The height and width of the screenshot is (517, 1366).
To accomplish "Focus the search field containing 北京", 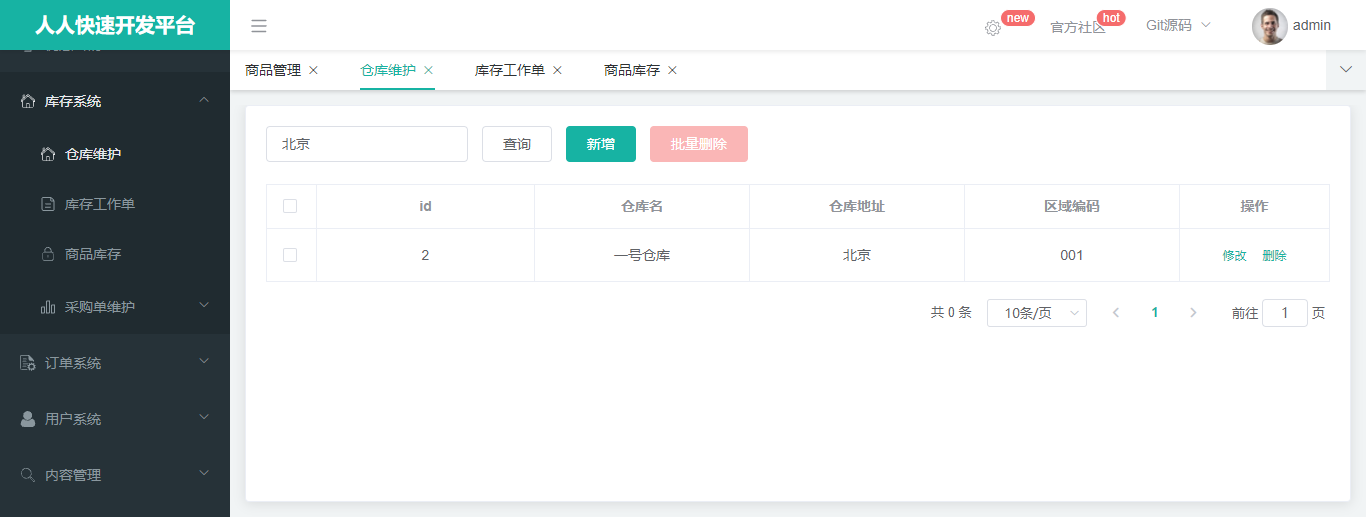I will click(367, 144).
